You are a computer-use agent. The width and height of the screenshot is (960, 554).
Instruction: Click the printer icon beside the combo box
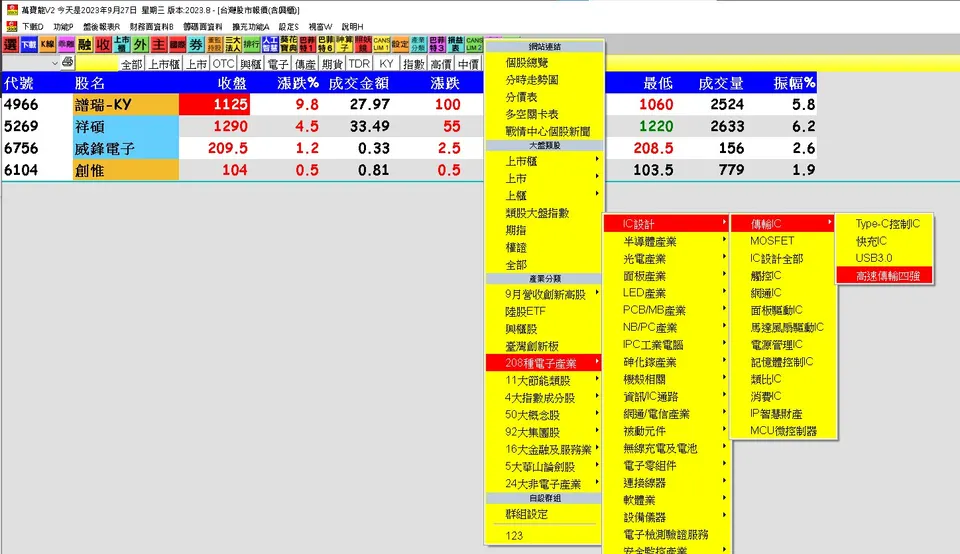pyautogui.click(x=67, y=62)
